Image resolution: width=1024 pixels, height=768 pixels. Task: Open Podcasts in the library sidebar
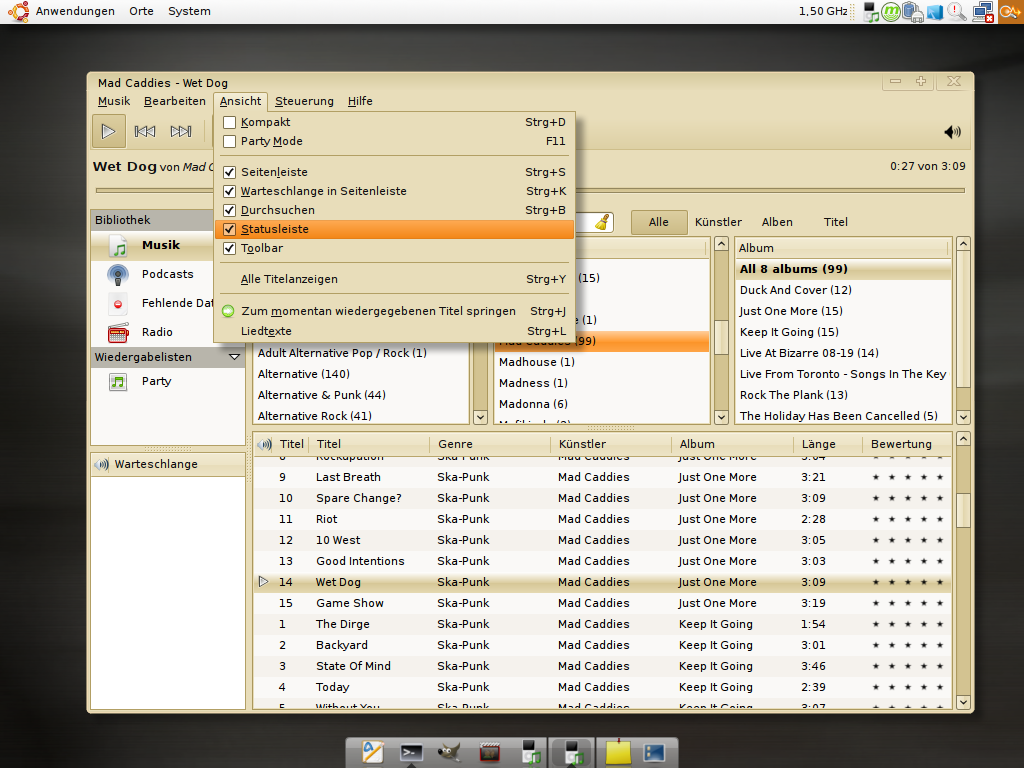[x=167, y=274]
